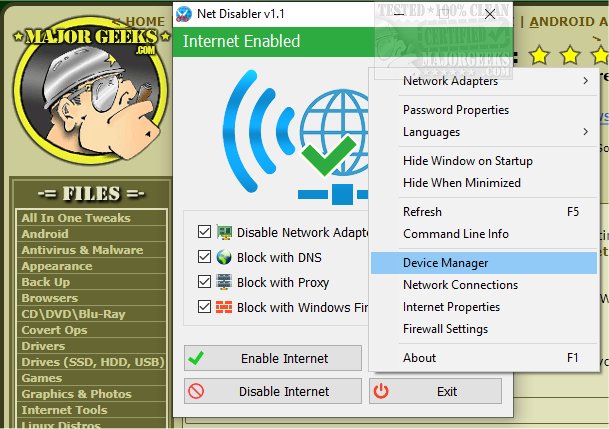
Task: Open Network Connections entry
Action: point(484,285)
